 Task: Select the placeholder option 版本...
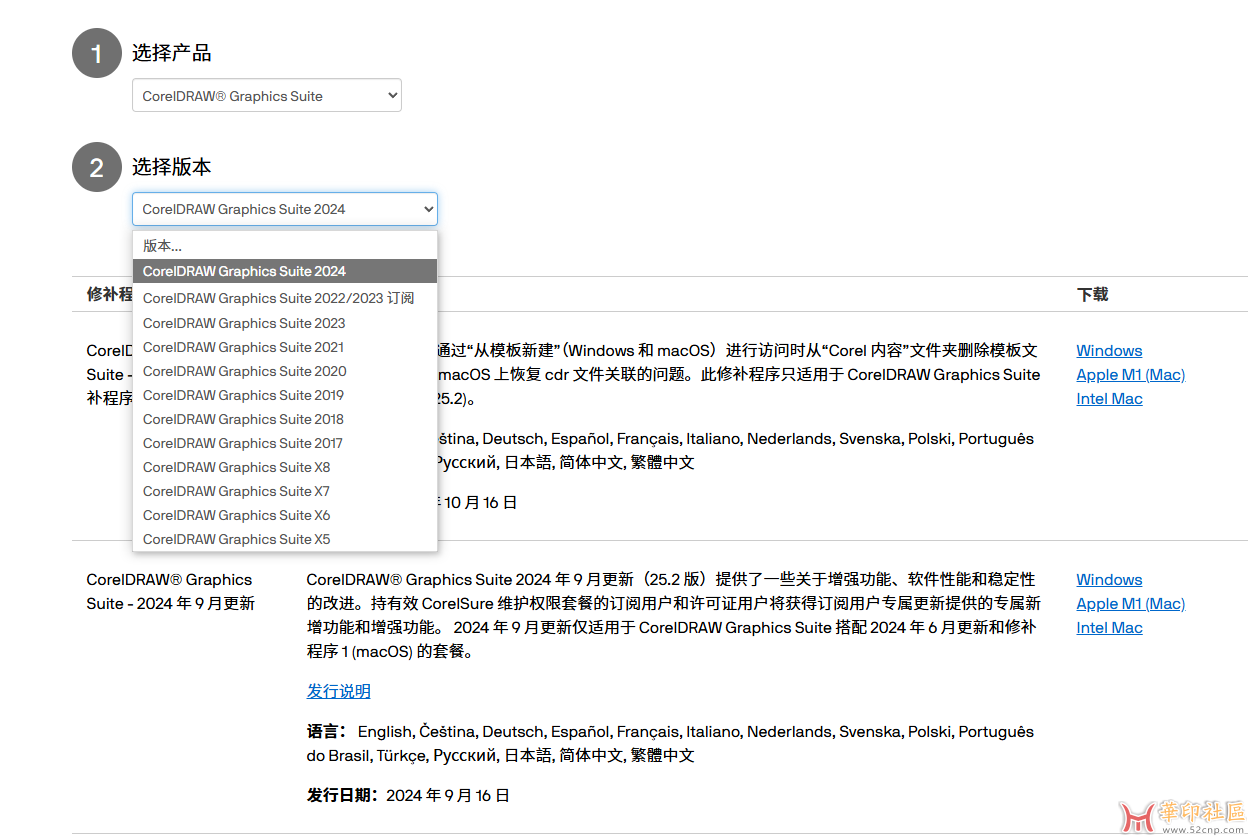tap(285, 246)
